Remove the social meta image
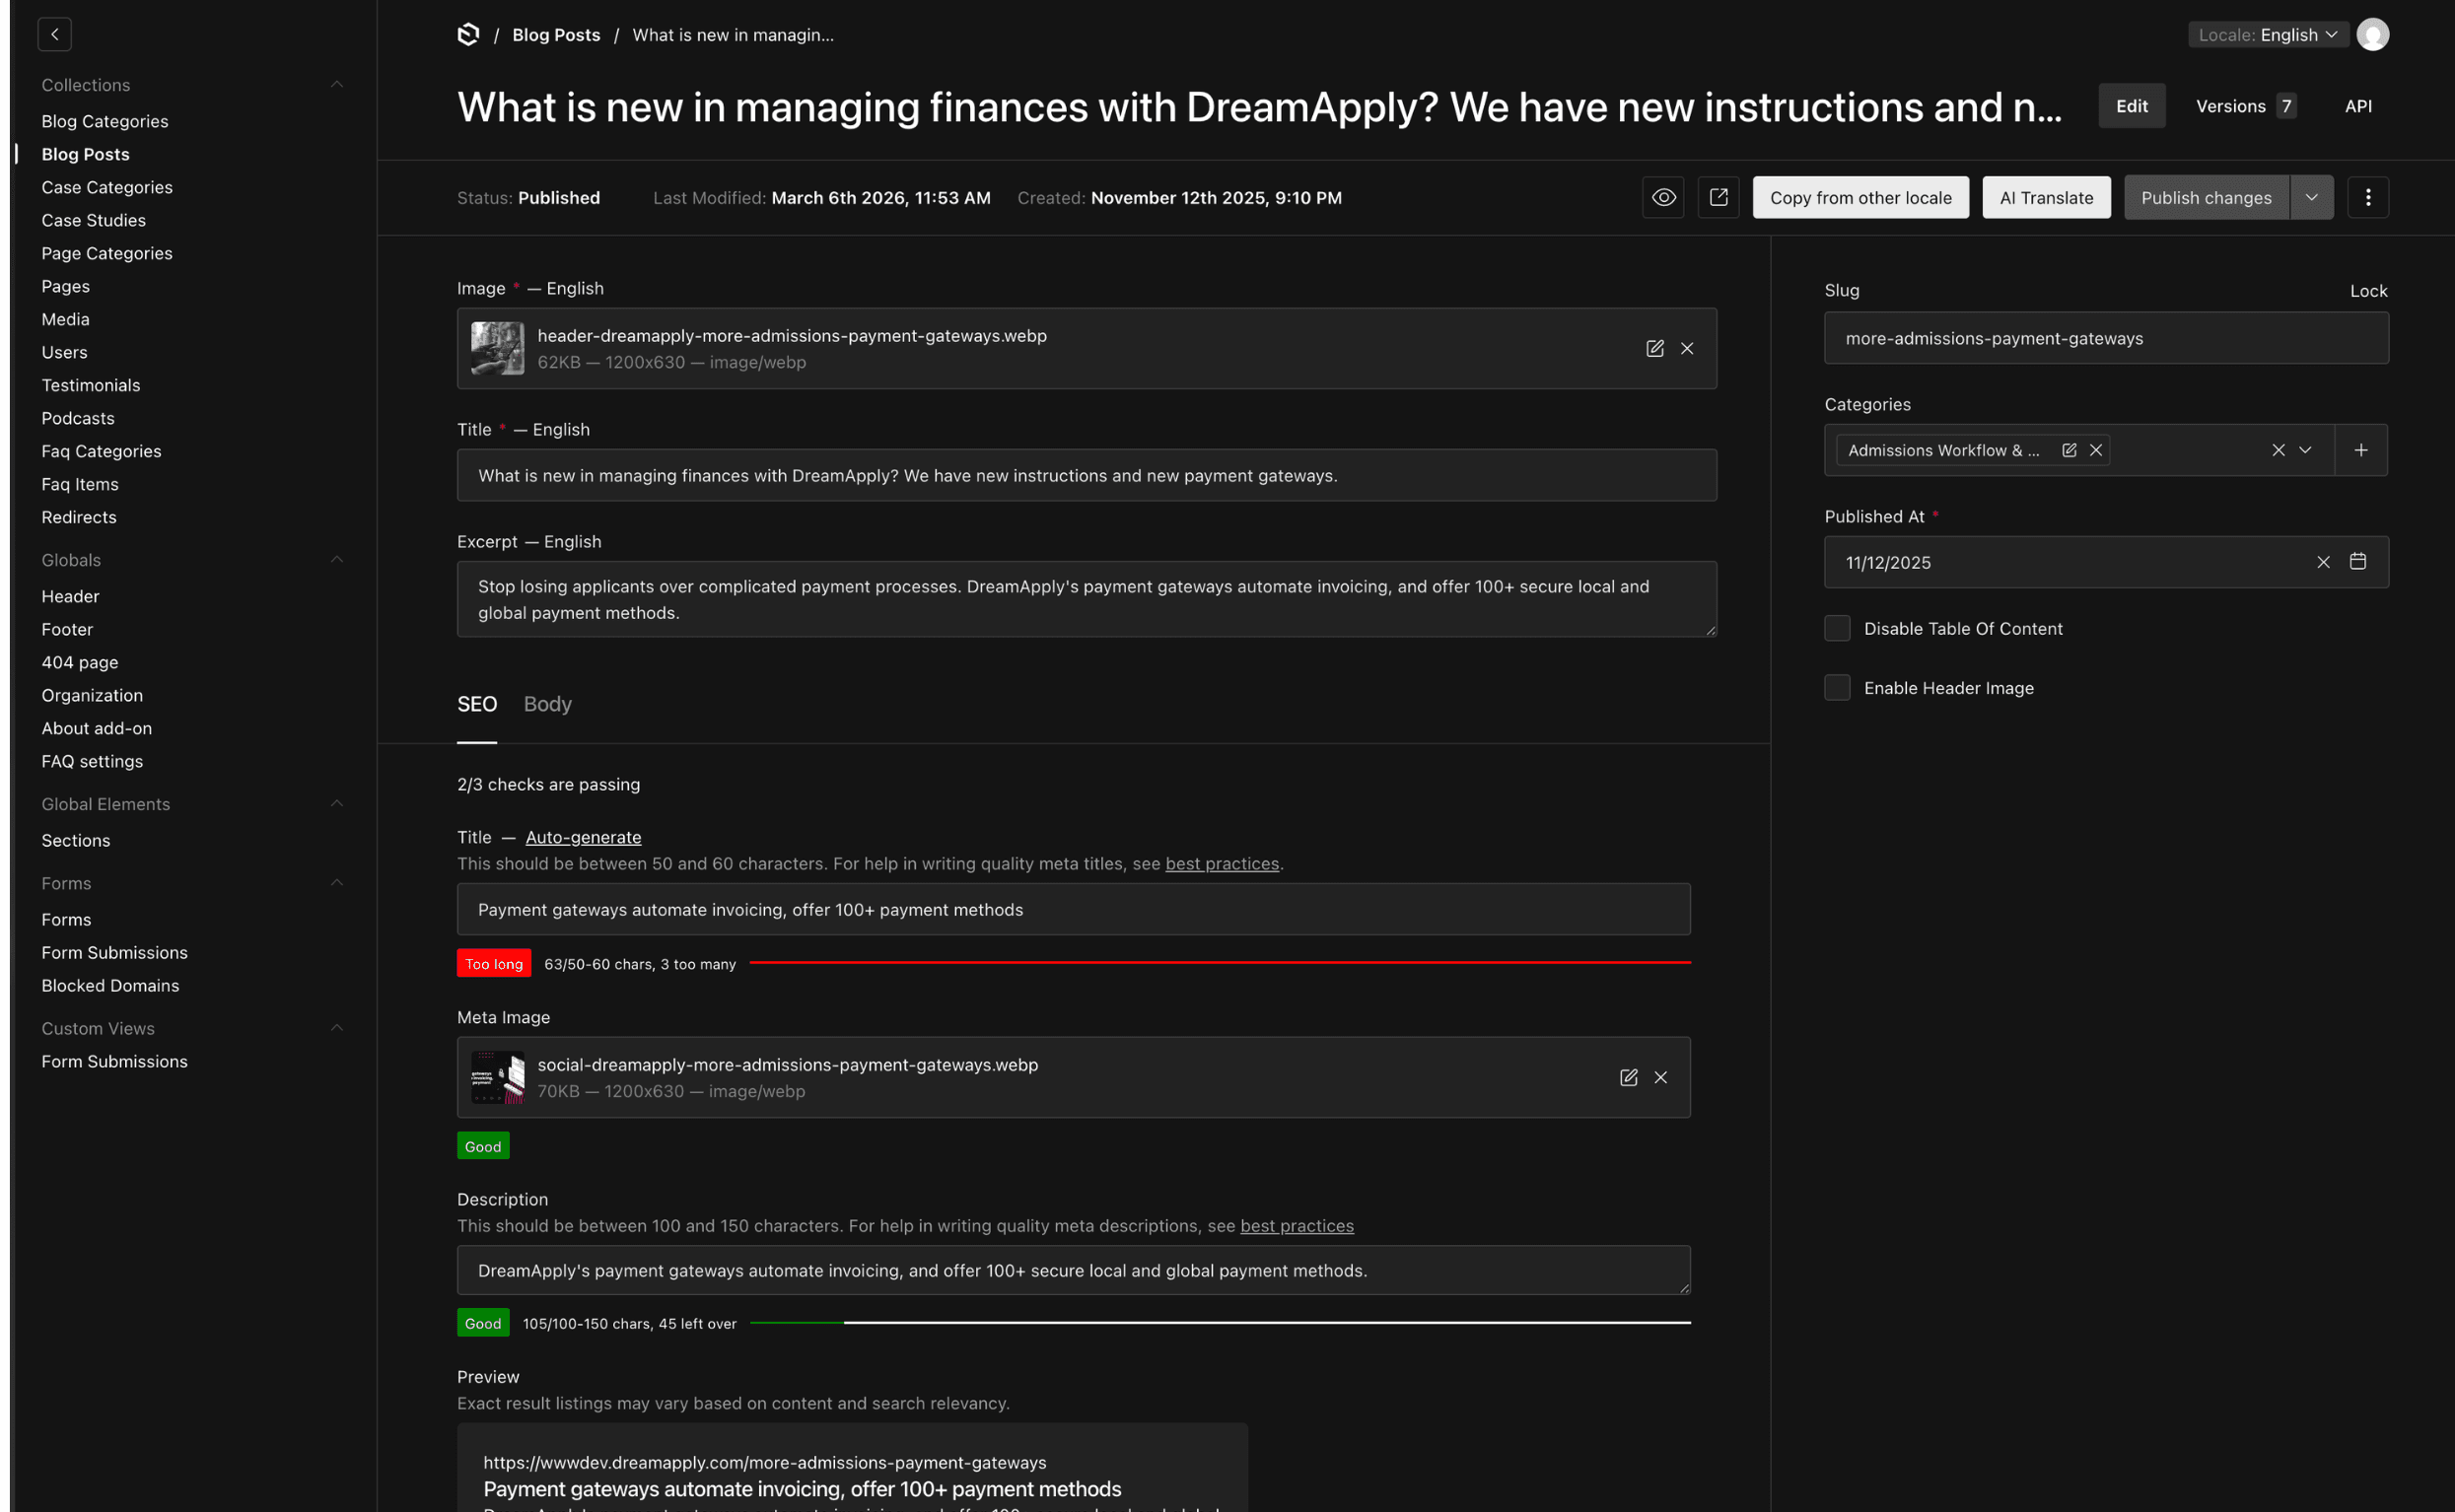 click(1660, 1077)
